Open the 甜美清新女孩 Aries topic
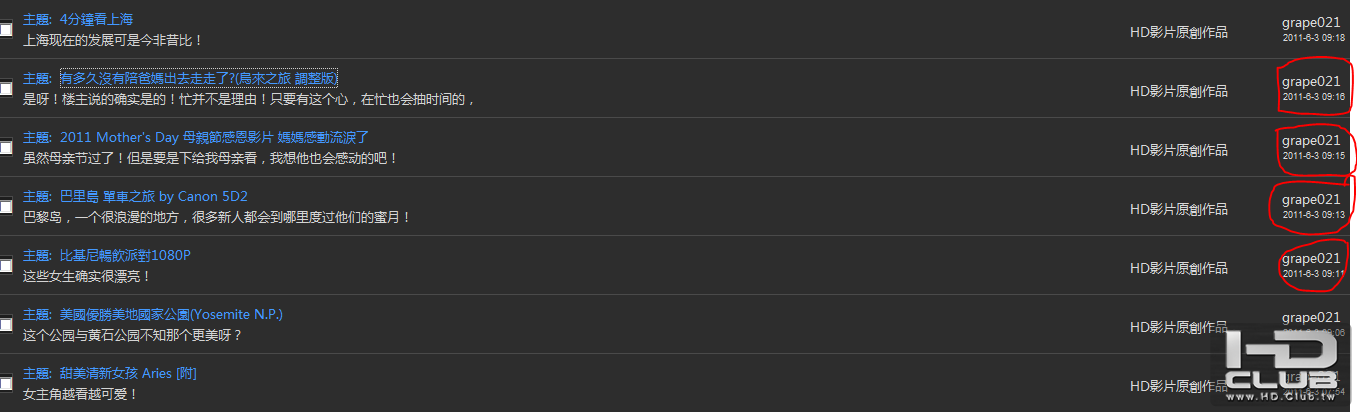Screen dimensions: 1357x412 coord(128,373)
